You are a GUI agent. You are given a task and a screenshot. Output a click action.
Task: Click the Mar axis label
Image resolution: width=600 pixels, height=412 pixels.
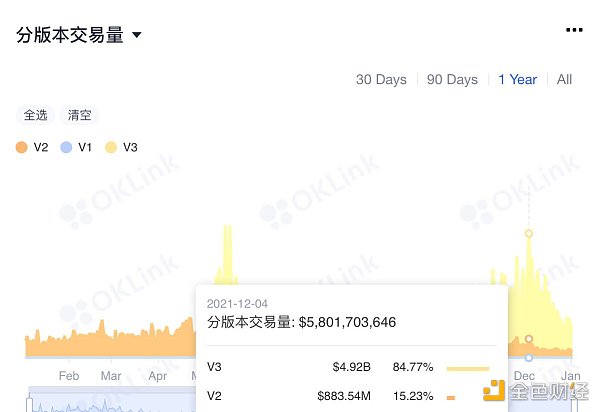(111, 376)
